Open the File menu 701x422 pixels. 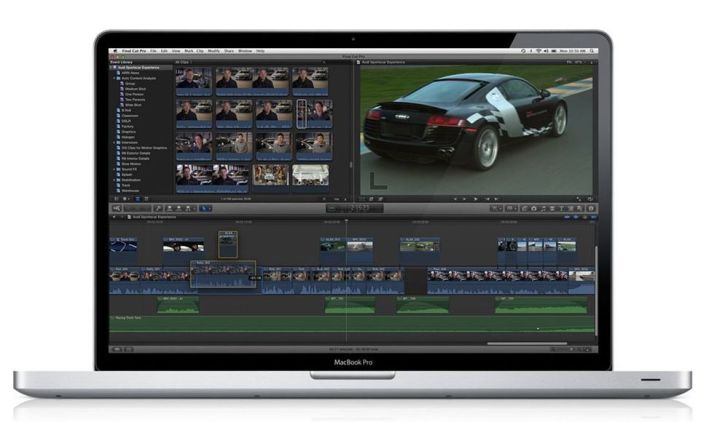153,51
